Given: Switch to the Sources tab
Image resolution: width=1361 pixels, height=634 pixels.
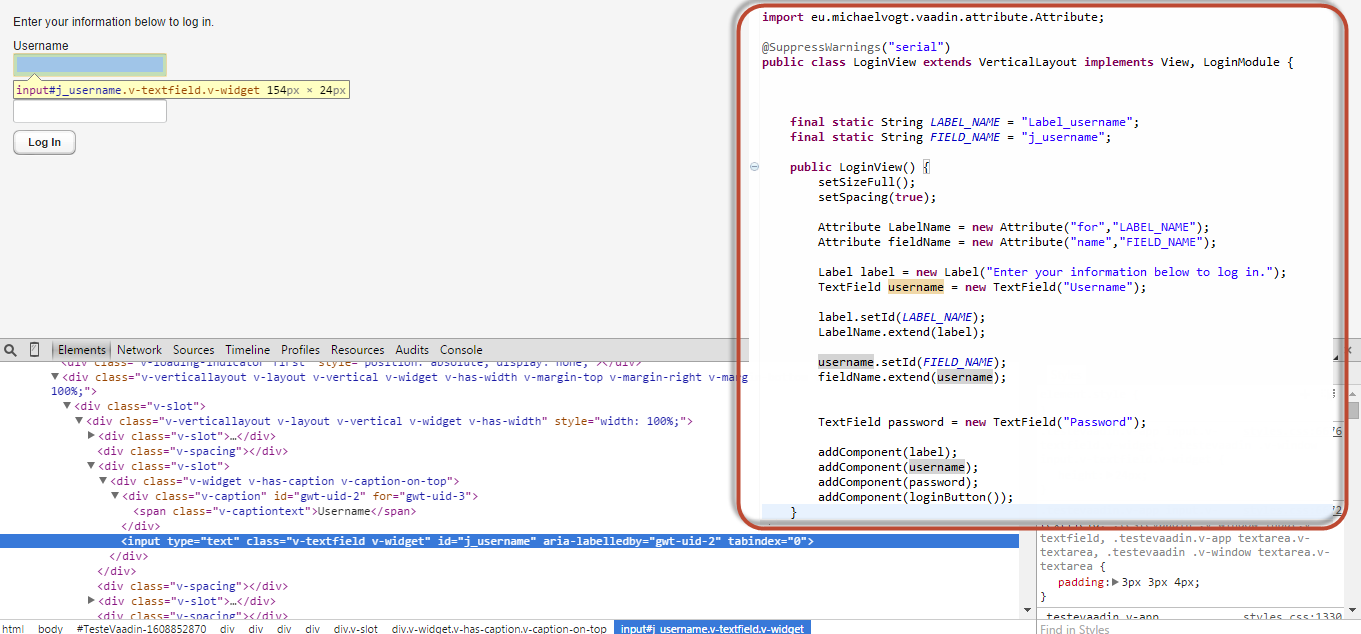Looking at the screenshot, I should 193,350.
